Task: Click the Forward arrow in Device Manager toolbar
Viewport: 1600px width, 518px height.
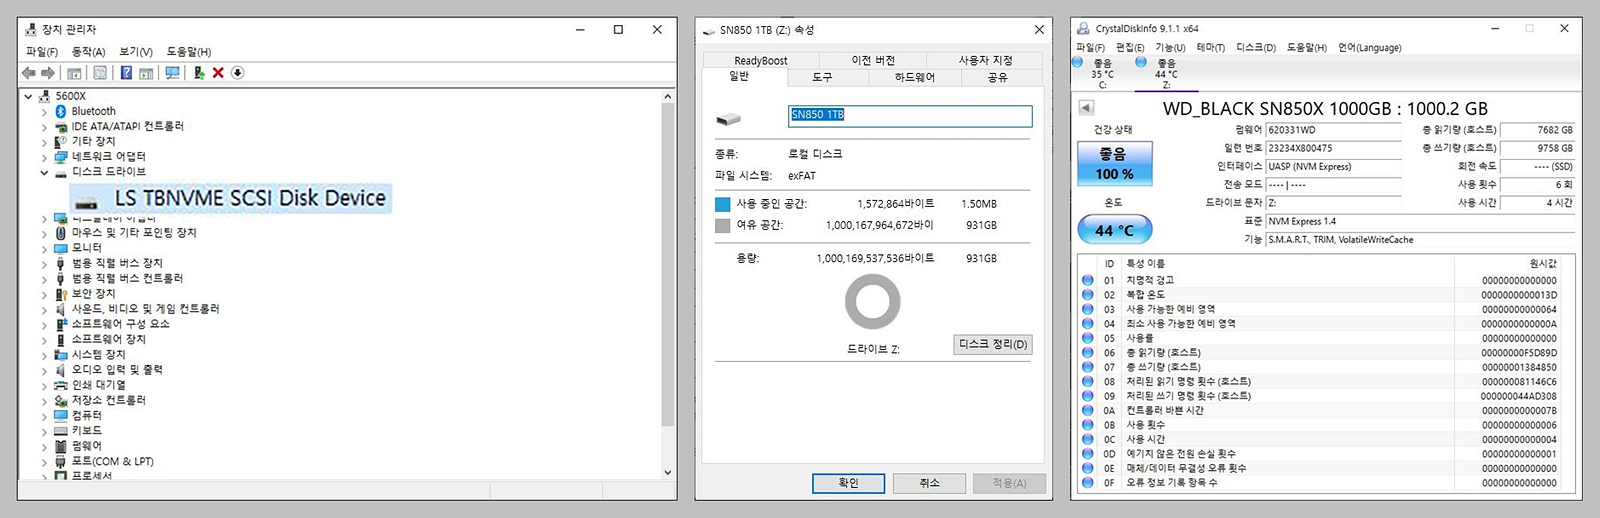Action: 48,73
